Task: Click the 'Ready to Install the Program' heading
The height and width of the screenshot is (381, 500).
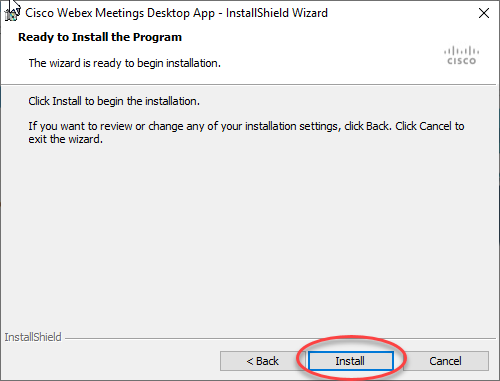Action: pyautogui.click(x=100, y=37)
